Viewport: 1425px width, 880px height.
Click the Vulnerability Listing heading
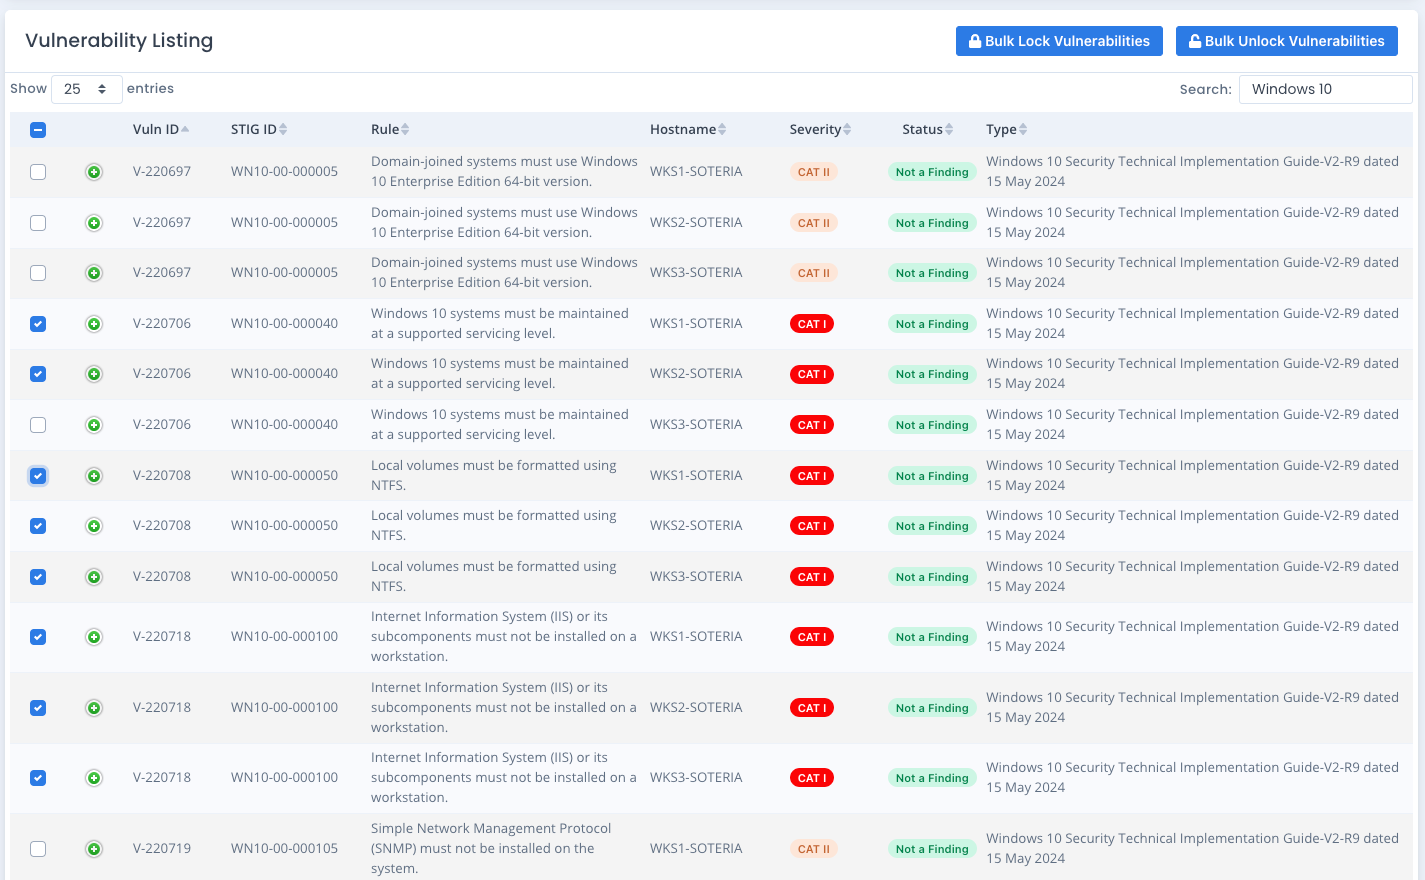tap(119, 40)
